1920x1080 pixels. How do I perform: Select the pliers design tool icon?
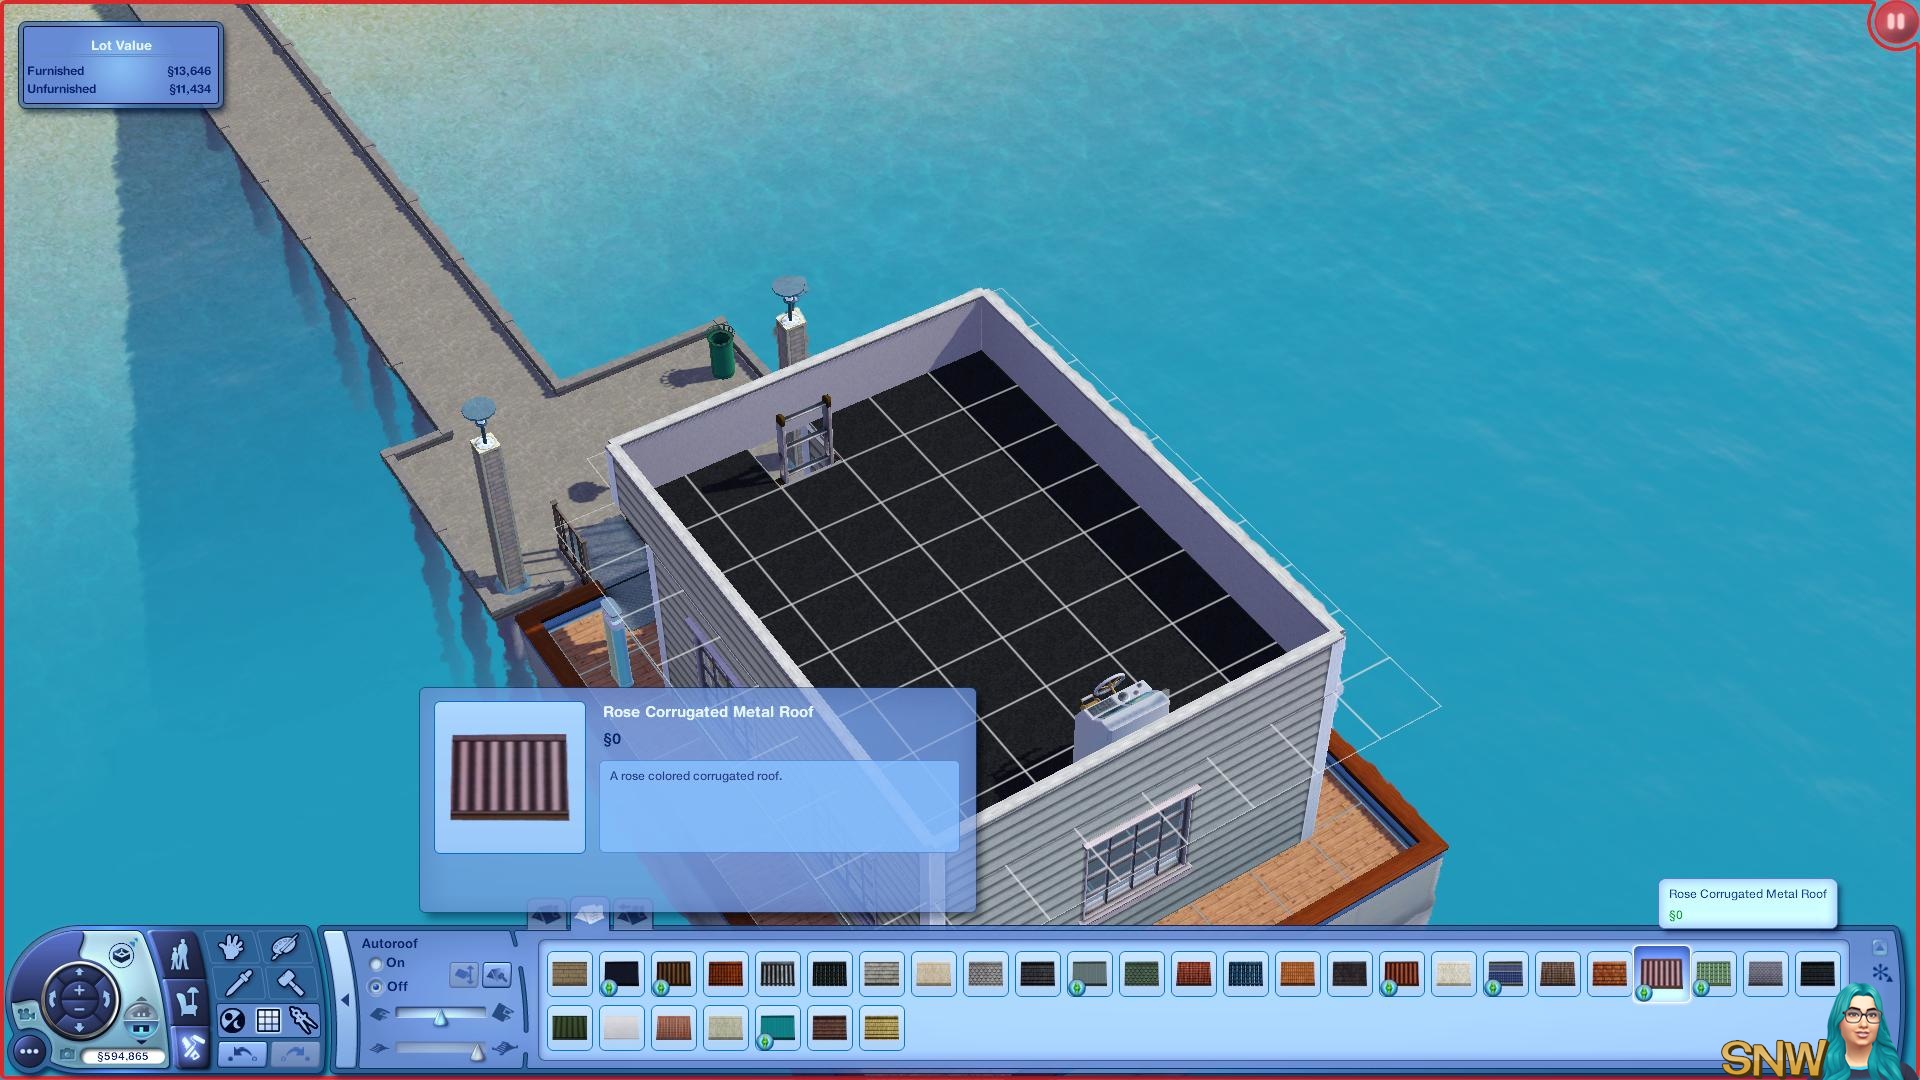303,1021
